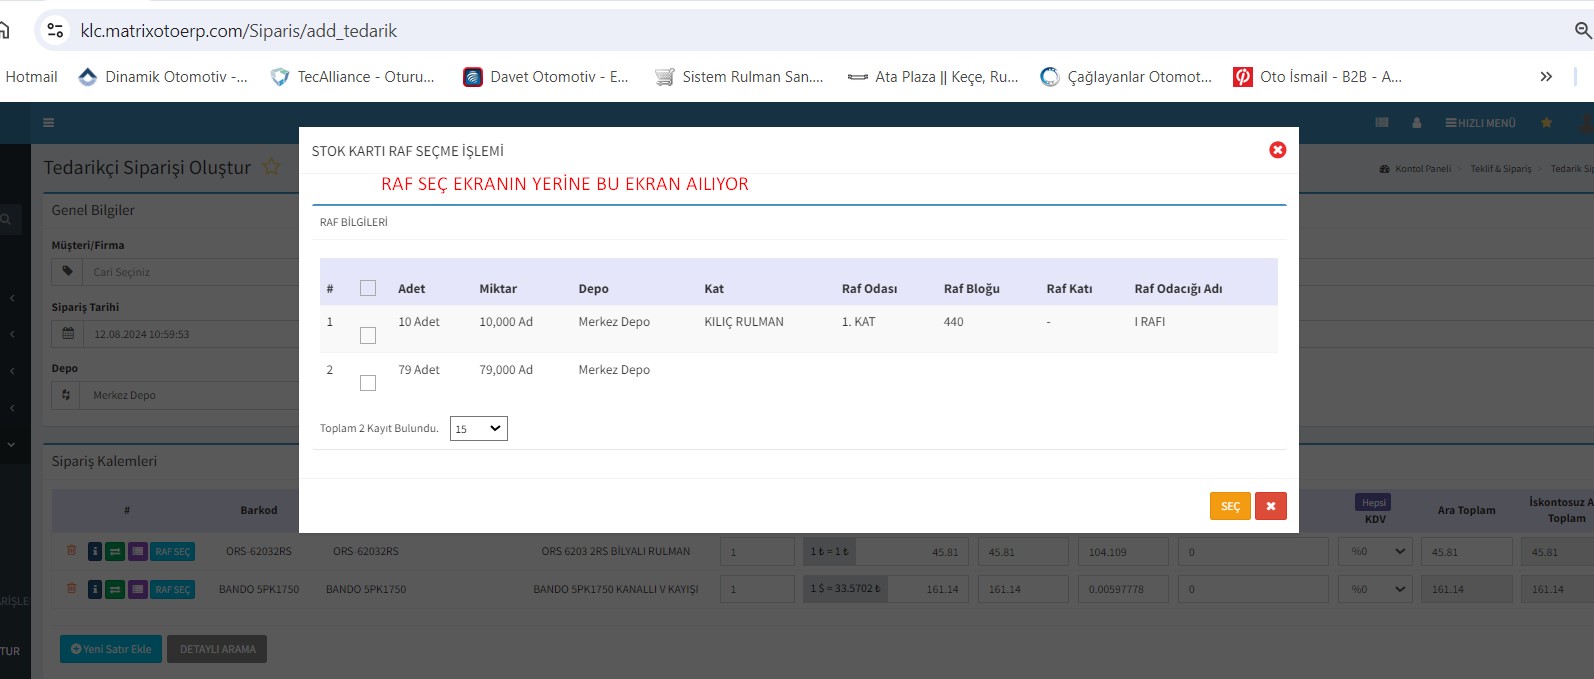Tick the 79 Adet row checkbox
Viewport: 1594px width, 679px height.
click(x=368, y=383)
